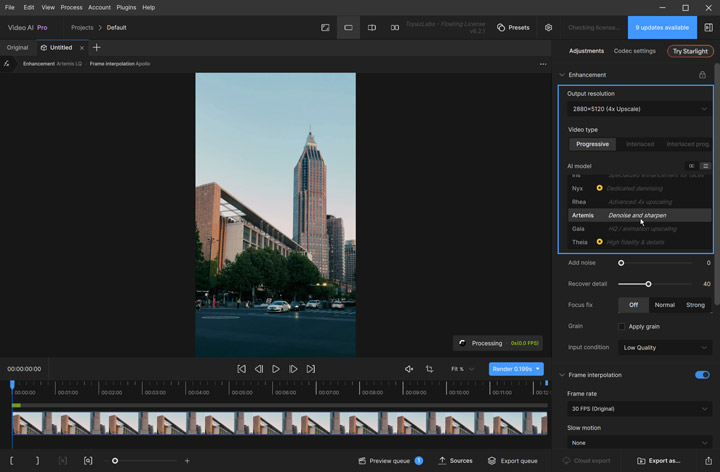
Task: Switch AI model to compact view icon
Action: tap(692, 166)
